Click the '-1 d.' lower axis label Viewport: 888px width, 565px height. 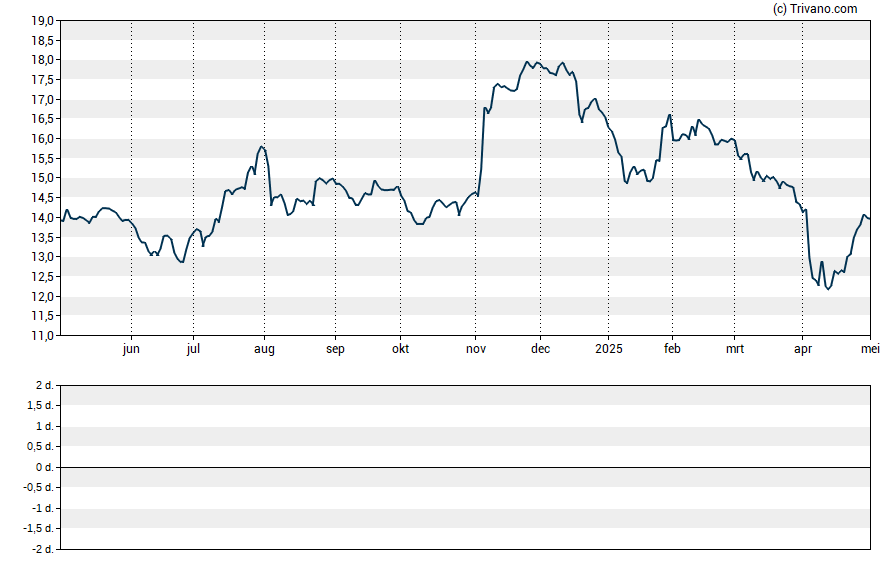43,508
